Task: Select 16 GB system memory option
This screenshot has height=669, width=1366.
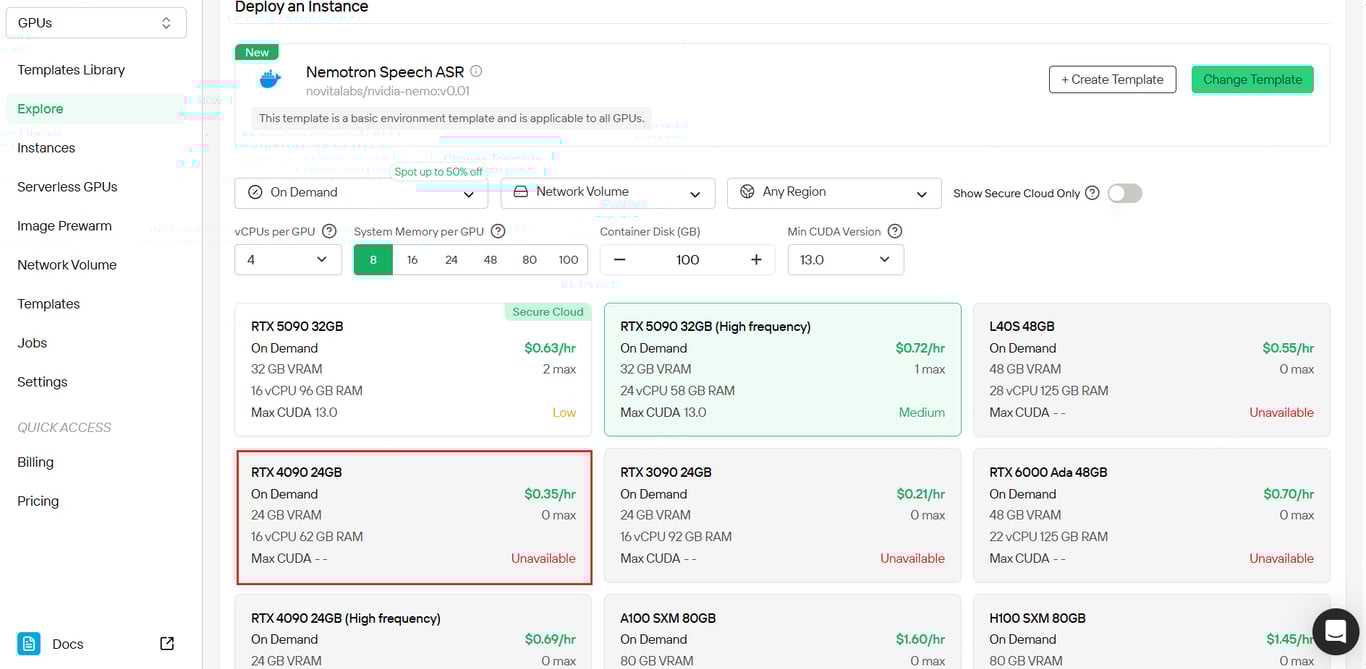Action: pyautogui.click(x=412, y=260)
